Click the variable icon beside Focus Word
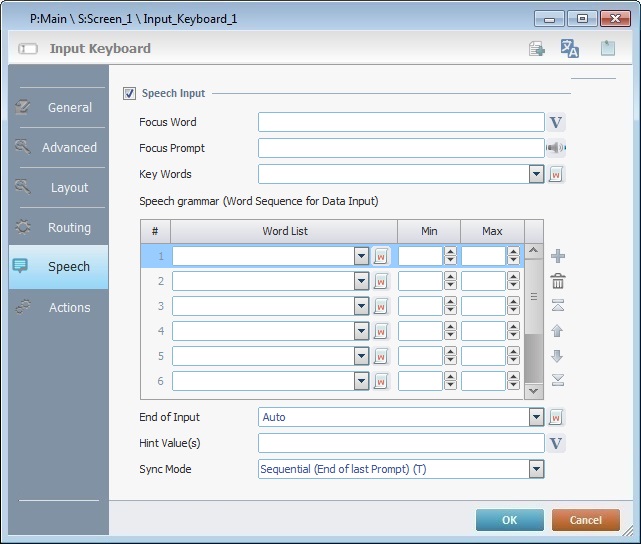This screenshot has width=641, height=544. pyautogui.click(x=557, y=122)
